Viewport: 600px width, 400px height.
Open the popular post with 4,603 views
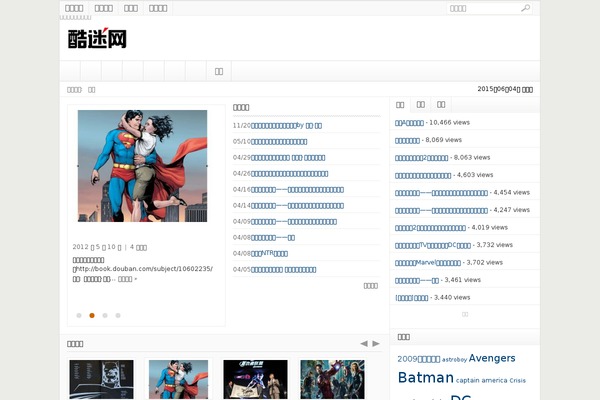(x=423, y=175)
